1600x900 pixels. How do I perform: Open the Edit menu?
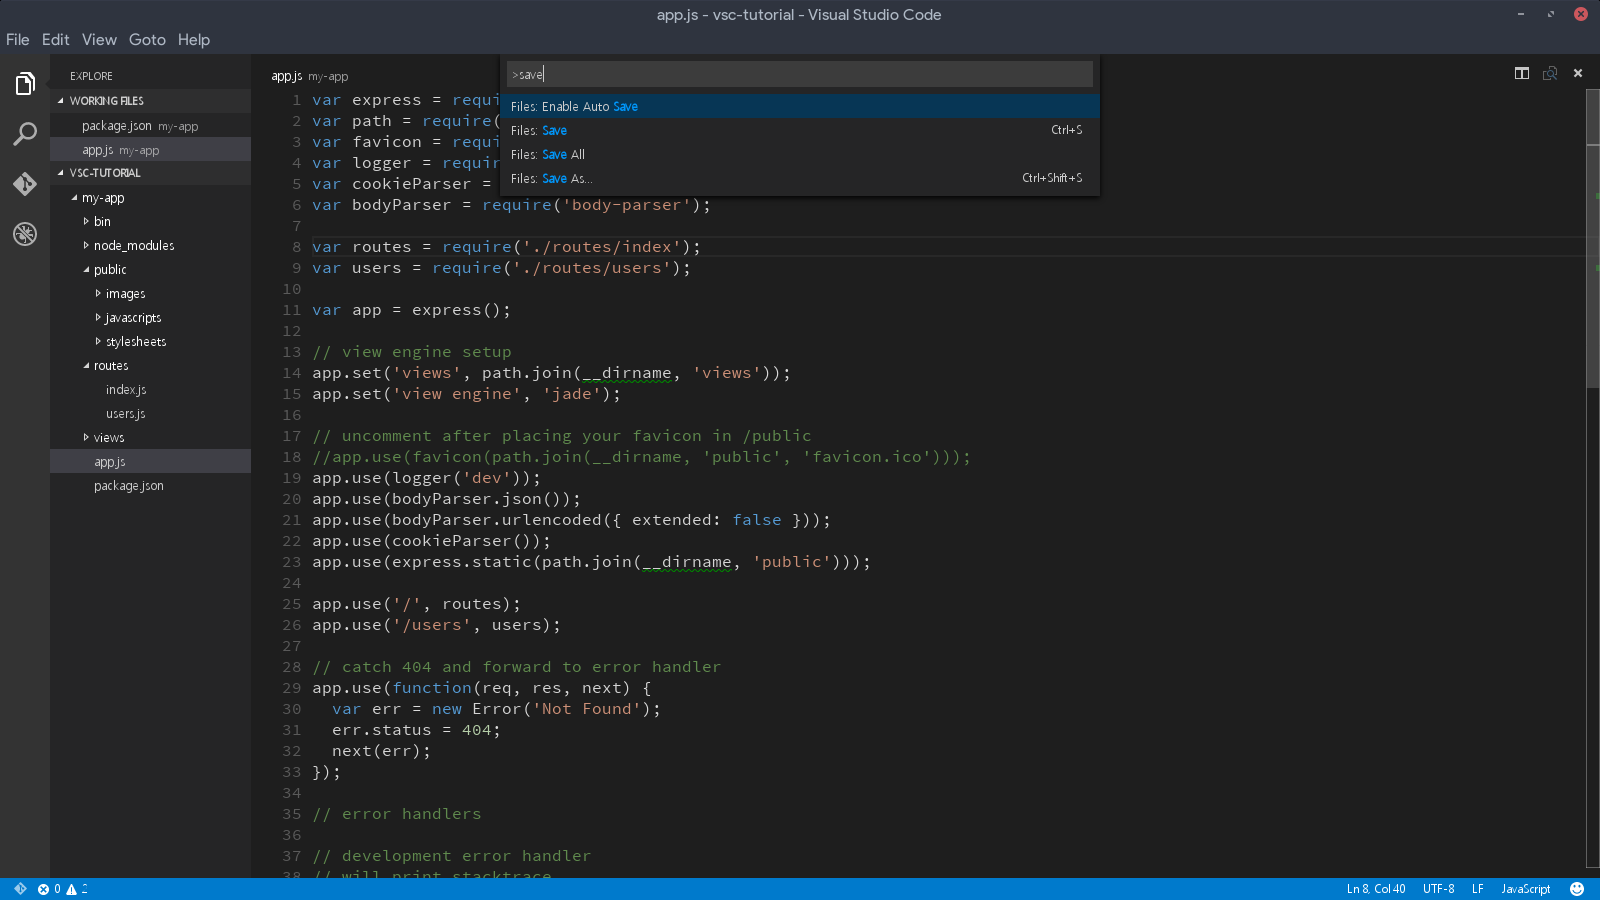pos(55,40)
